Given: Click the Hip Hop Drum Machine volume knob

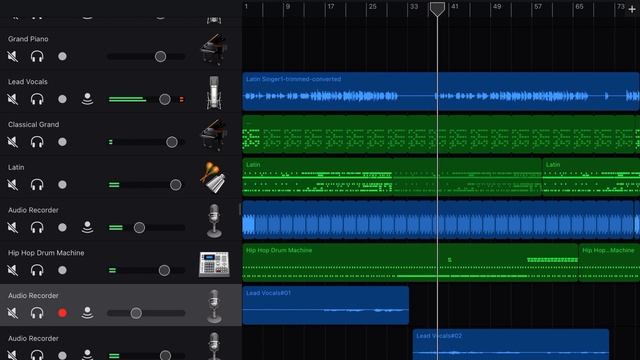Looking at the screenshot, I should point(164,270).
